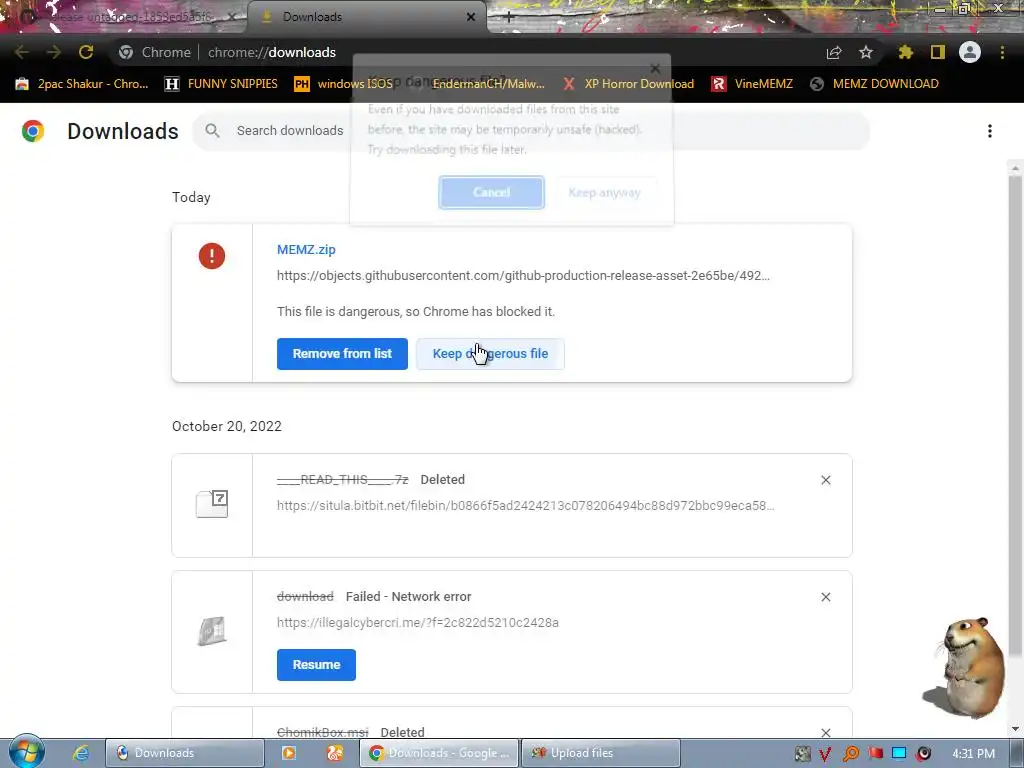The image size is (1024, 768).
Task: Click the orange magnifier tray icon
Action: [x=850, y=754]
